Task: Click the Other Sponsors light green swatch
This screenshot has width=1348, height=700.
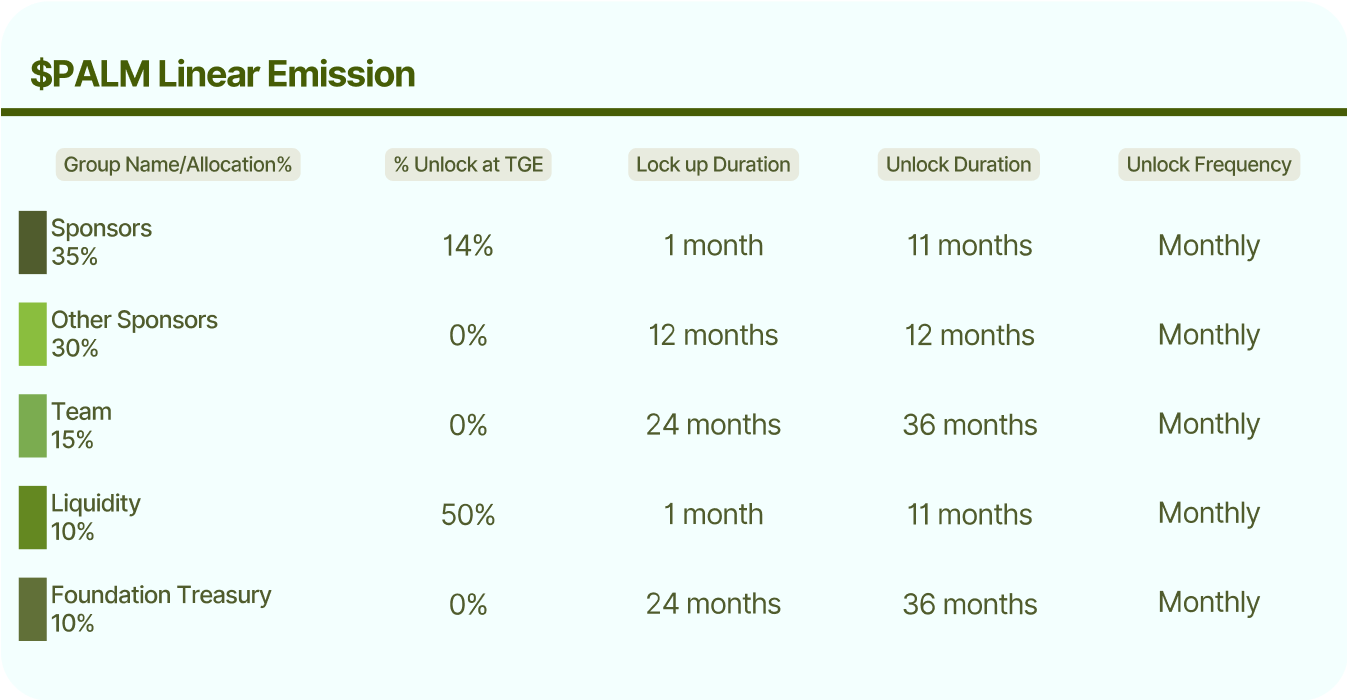Action: [33, 334]
